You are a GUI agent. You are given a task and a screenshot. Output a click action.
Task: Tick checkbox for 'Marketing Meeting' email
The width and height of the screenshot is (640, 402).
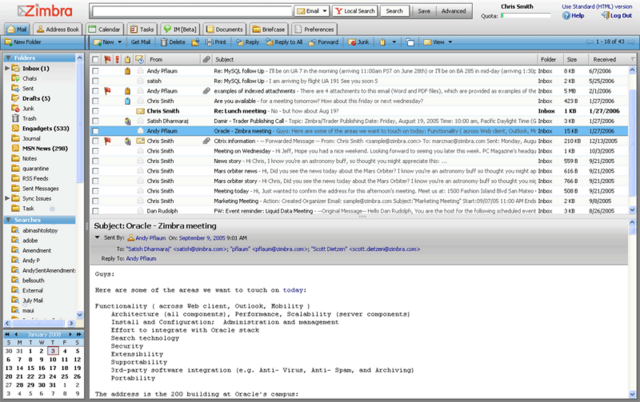tap(96, 201)
